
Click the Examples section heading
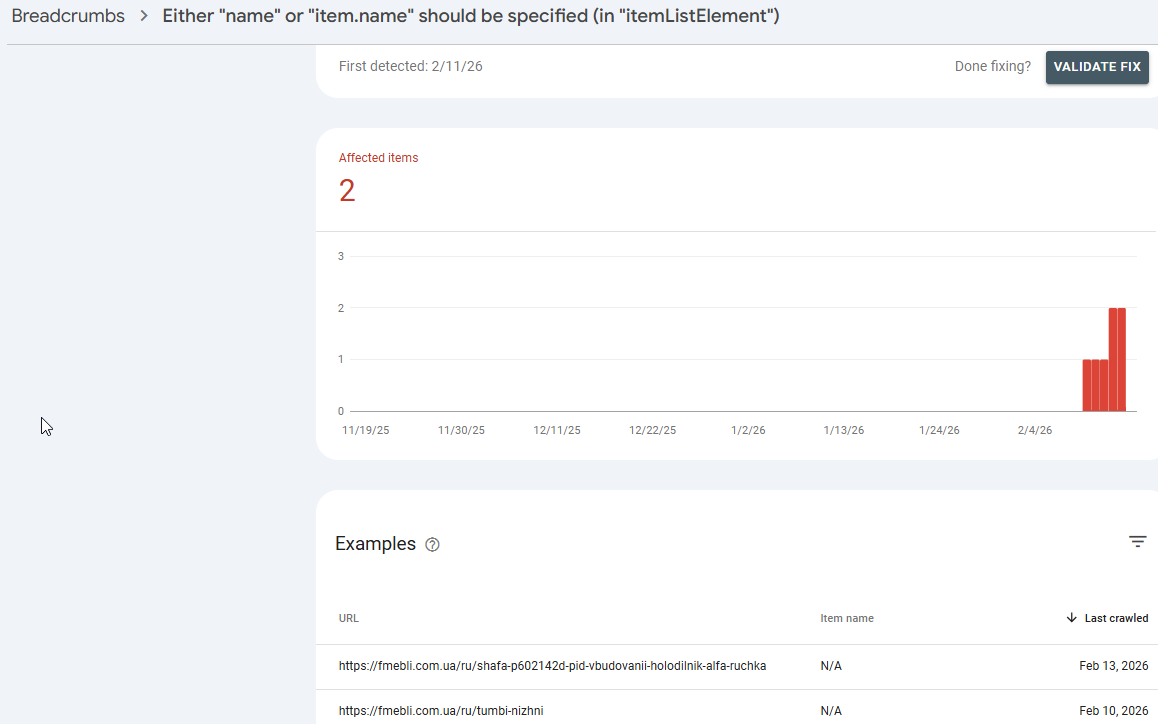(x=375, y=544)
